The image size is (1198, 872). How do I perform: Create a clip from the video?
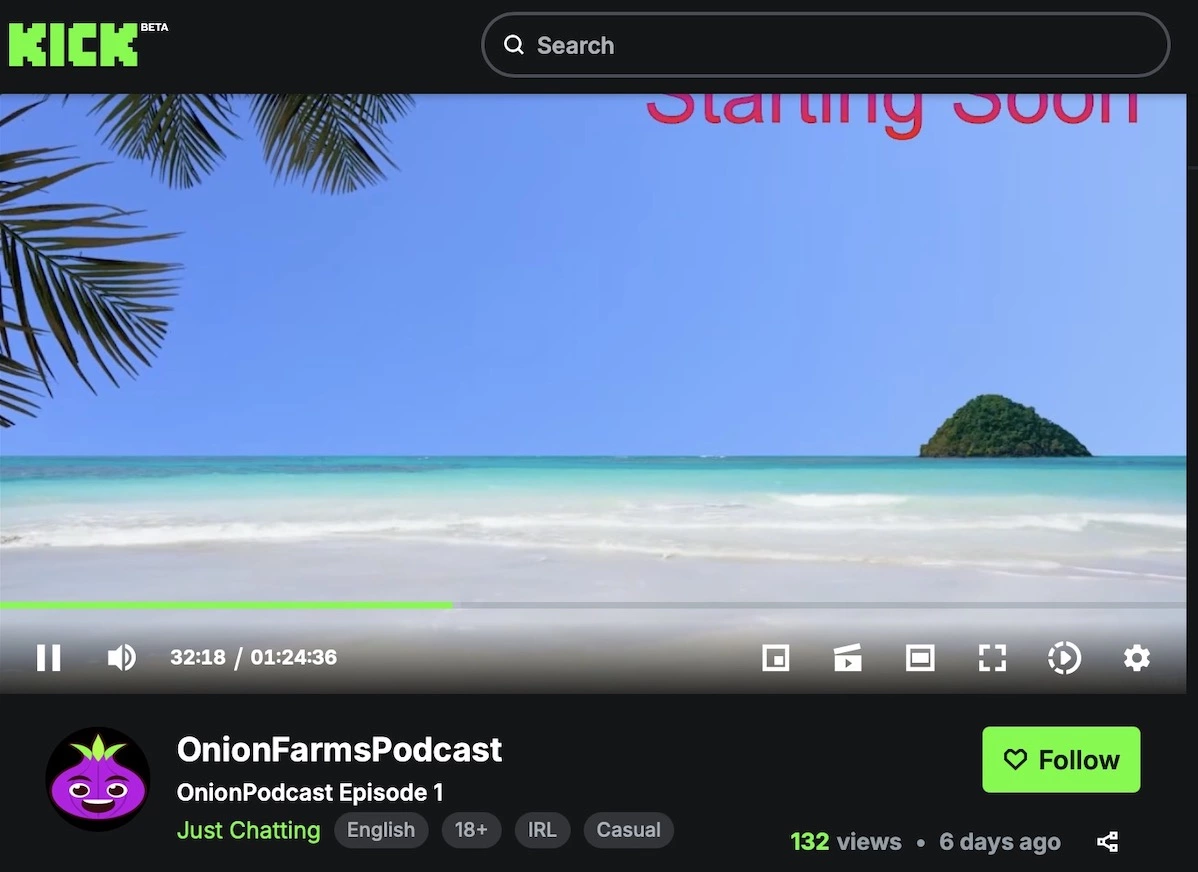tap(847, 657)
